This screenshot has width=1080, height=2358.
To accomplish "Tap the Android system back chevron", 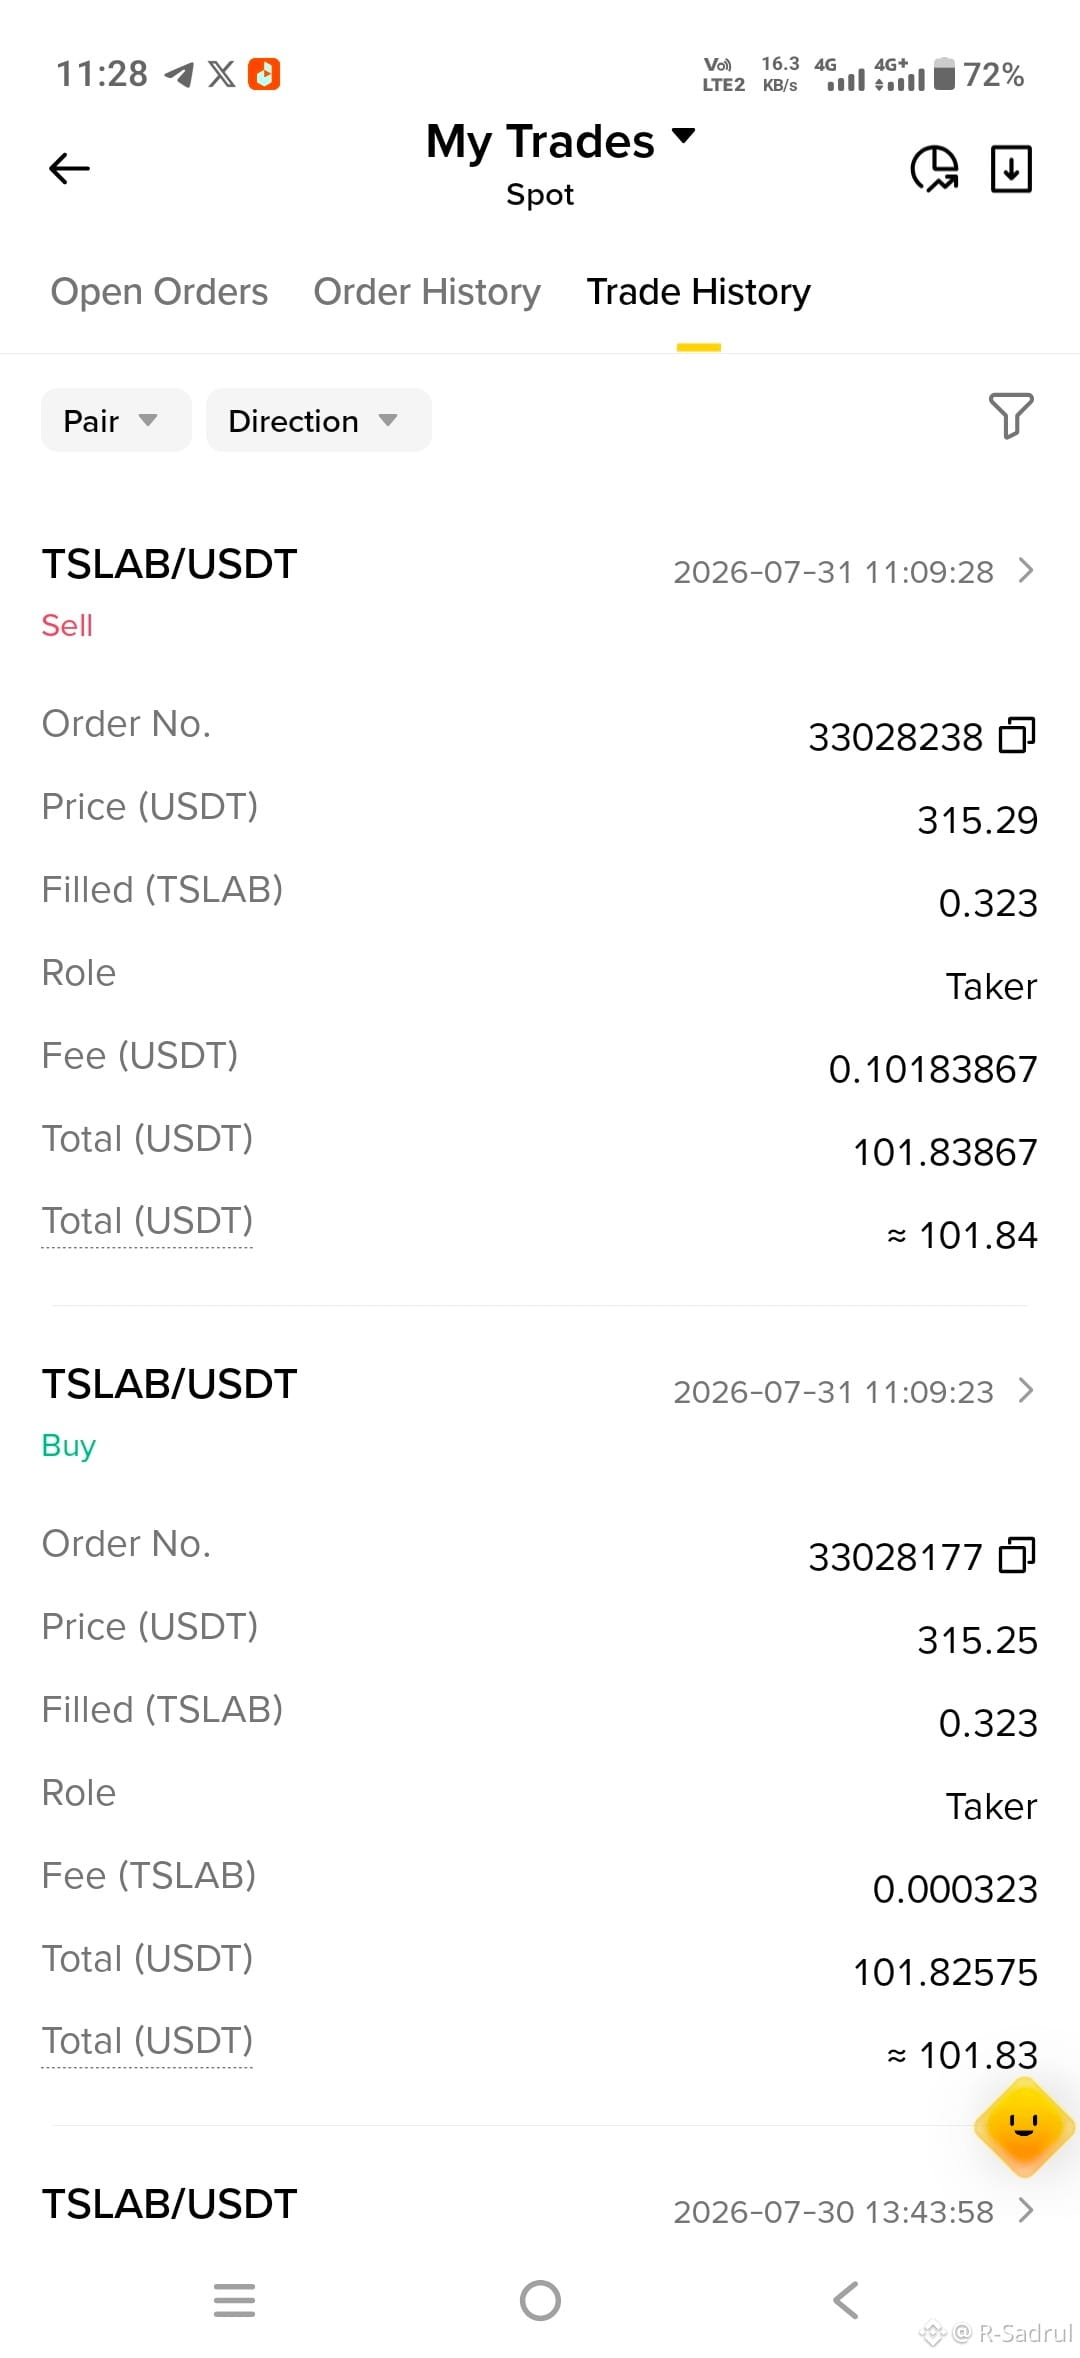I will [845, 2300].
